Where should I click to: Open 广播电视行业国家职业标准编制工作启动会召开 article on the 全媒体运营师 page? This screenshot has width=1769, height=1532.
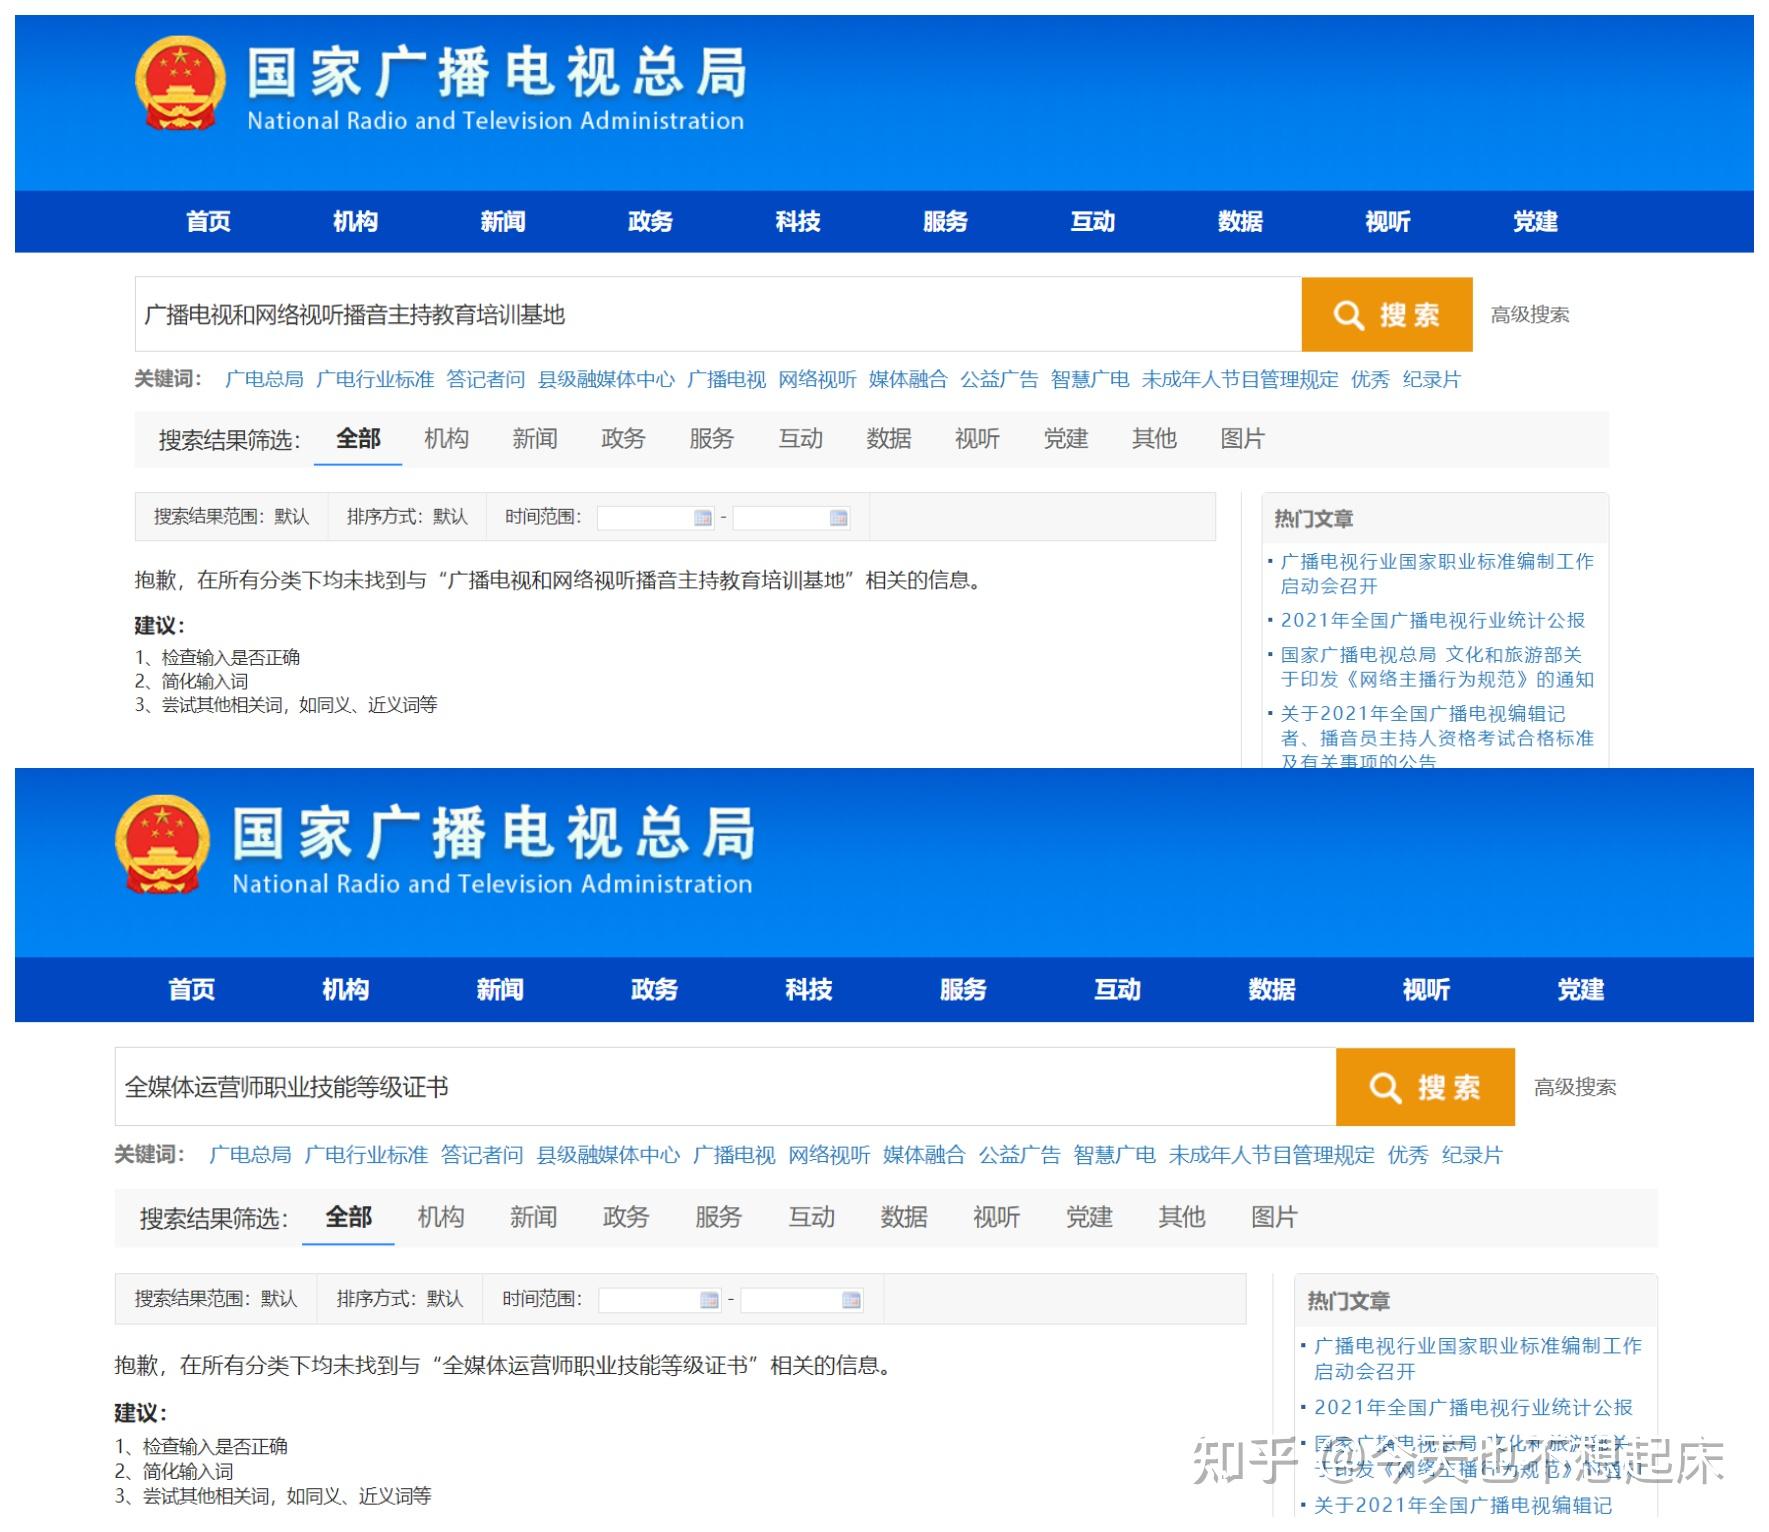coord(1478,1359)
